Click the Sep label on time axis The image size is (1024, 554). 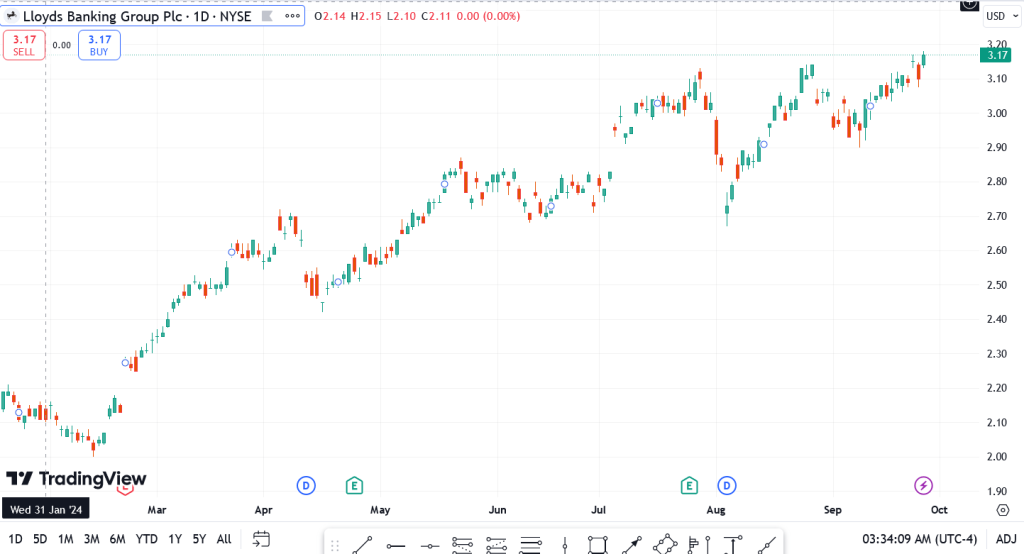[x=833, y=510]
